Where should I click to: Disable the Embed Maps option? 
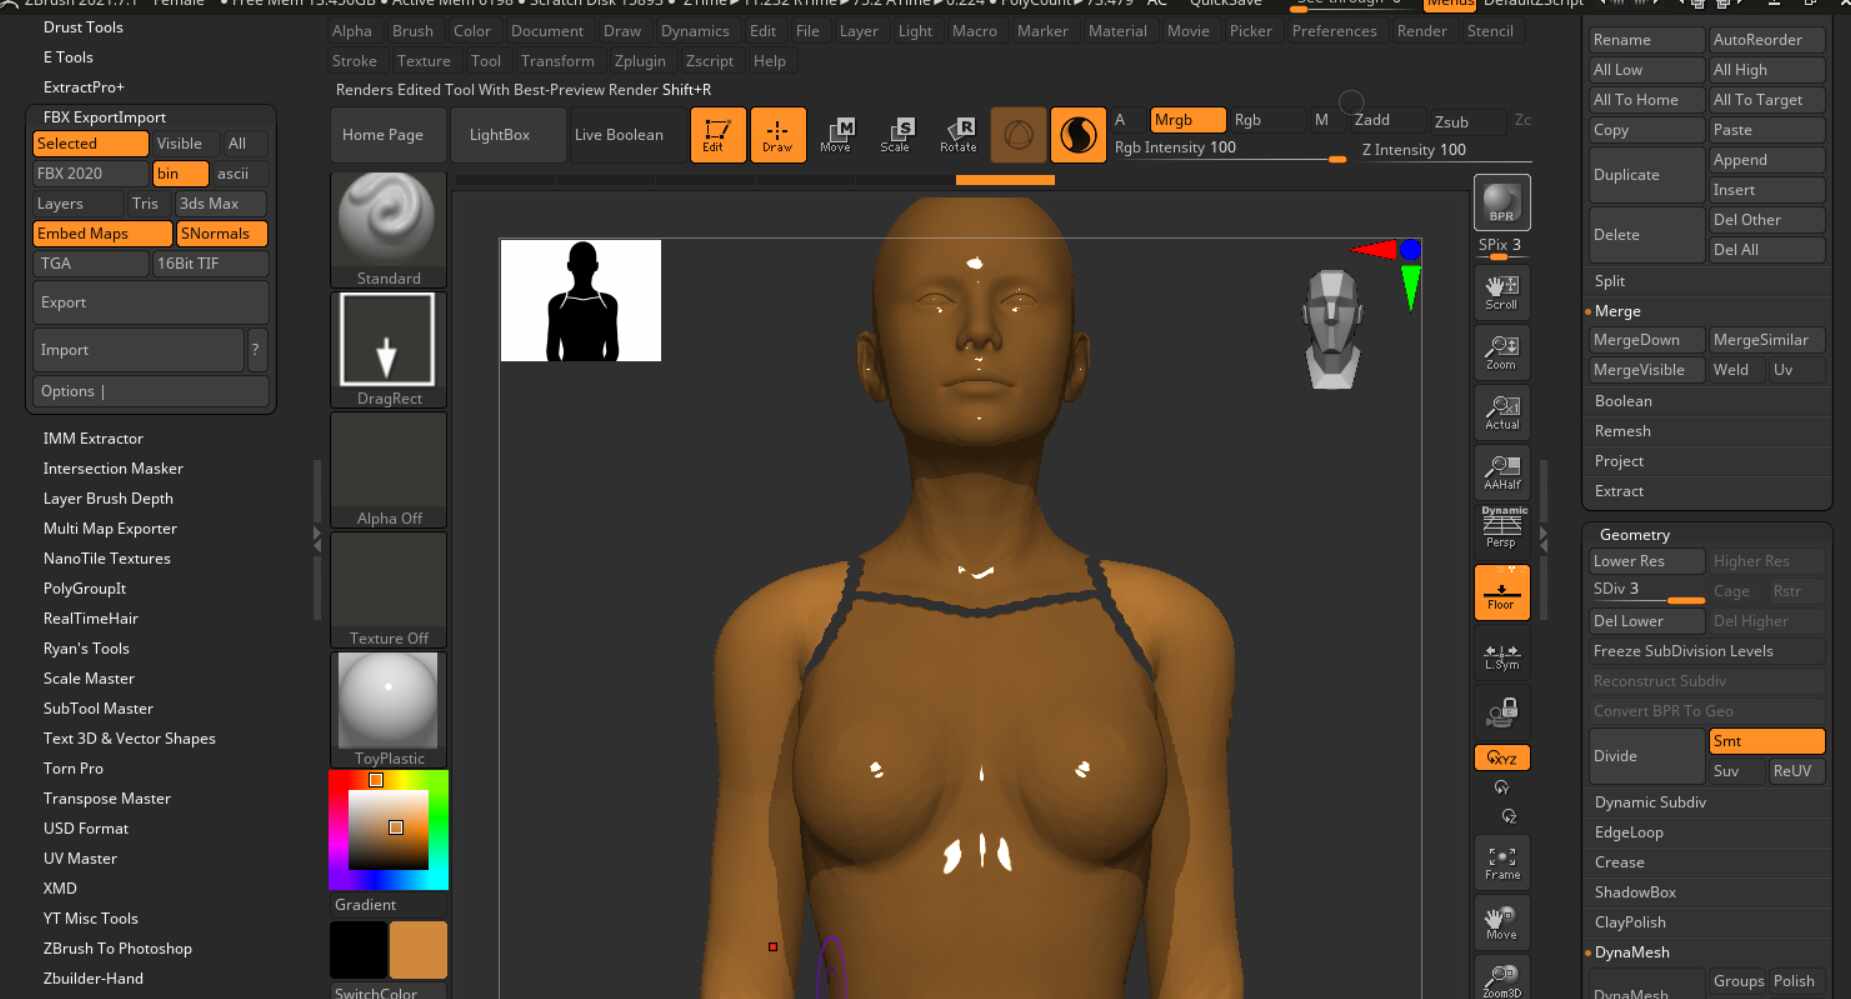click(102, 234)
